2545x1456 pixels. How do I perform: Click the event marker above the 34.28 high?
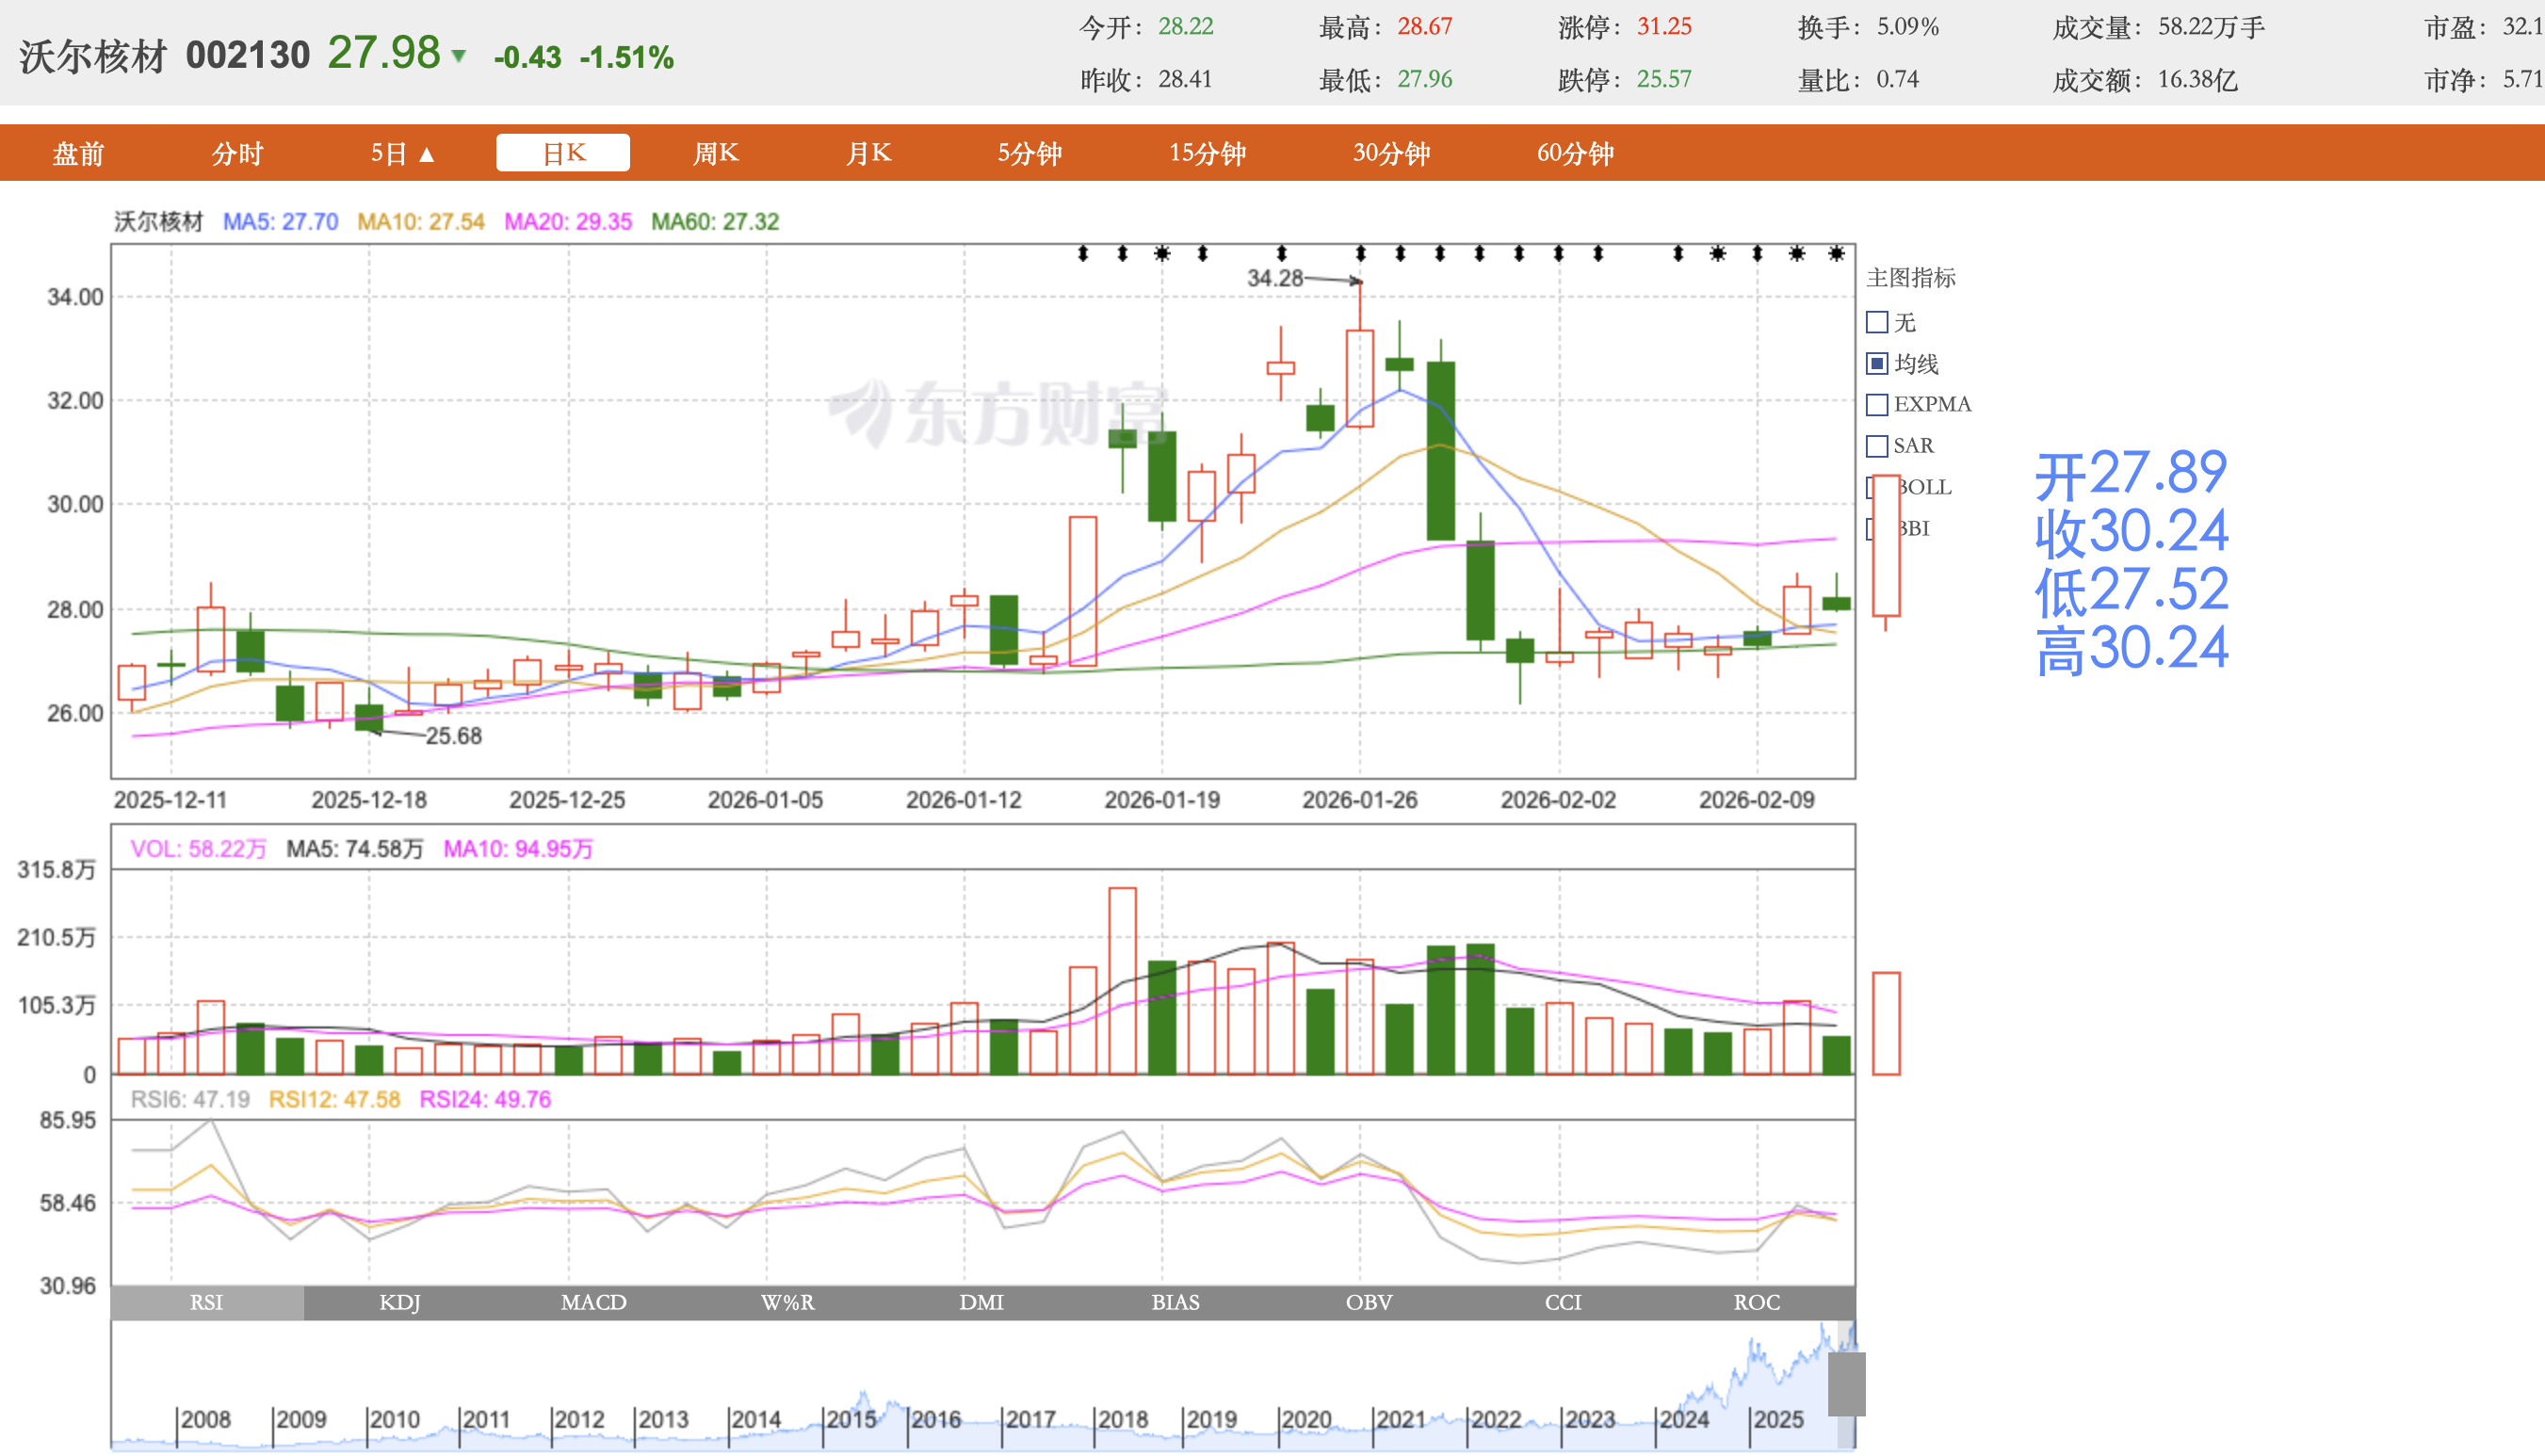(1360, 254)
